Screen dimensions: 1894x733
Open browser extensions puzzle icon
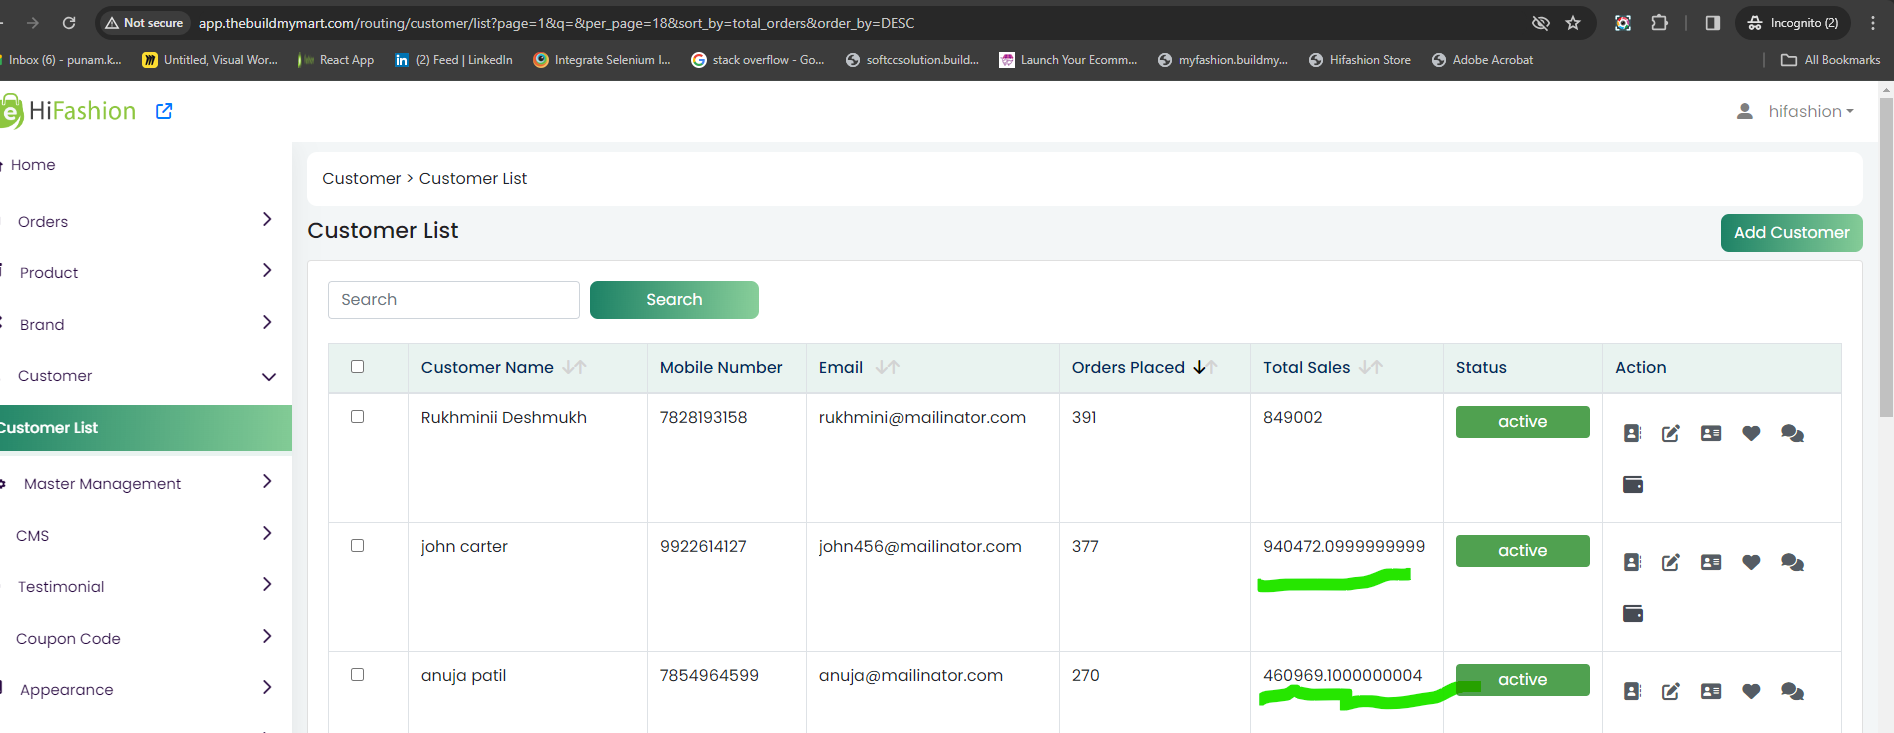point(1659,23)
